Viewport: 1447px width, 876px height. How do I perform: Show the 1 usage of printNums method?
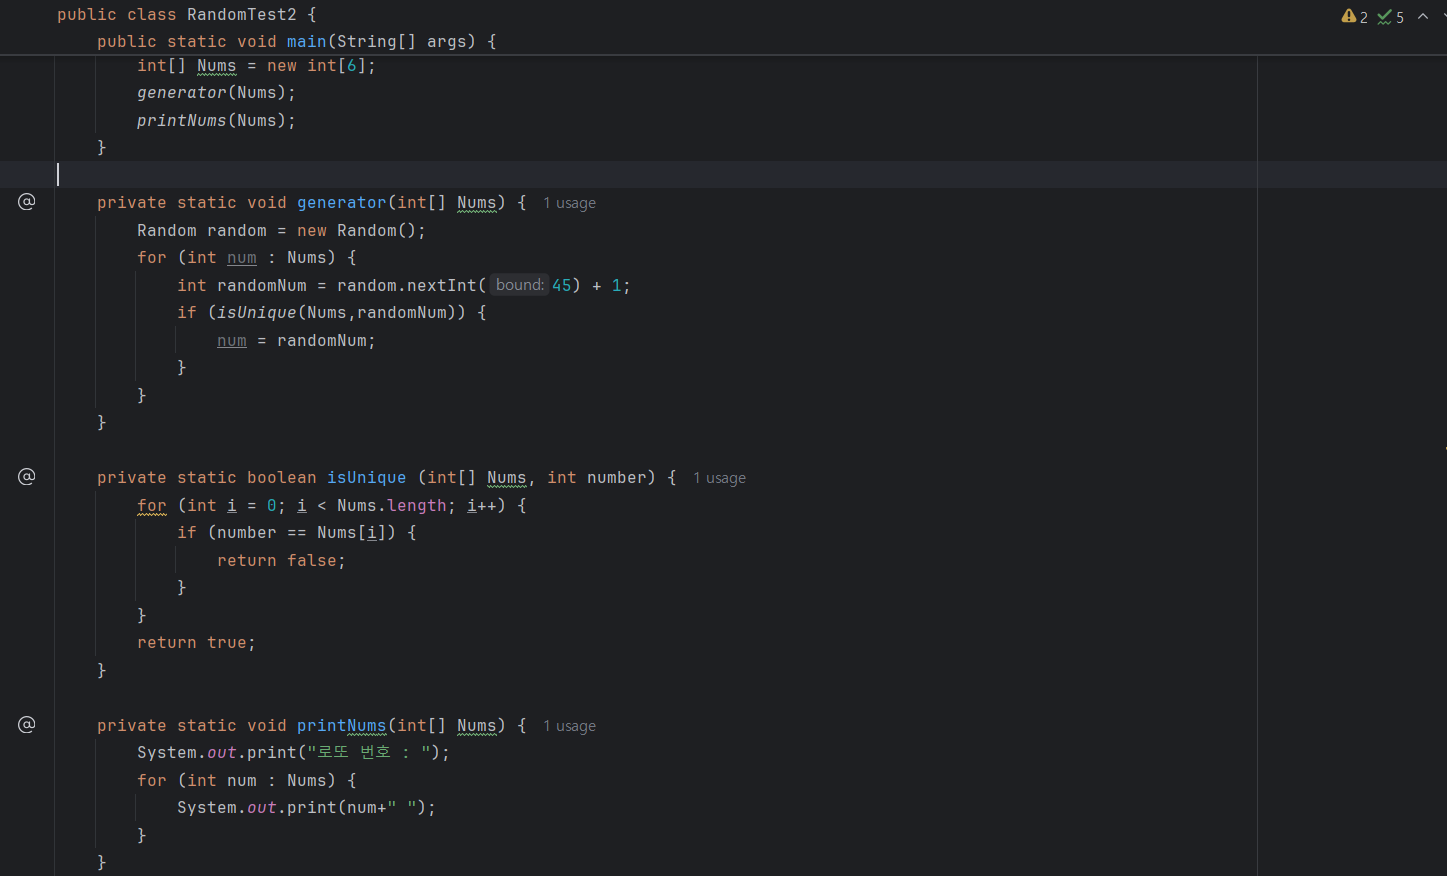[x=569, y=726]
